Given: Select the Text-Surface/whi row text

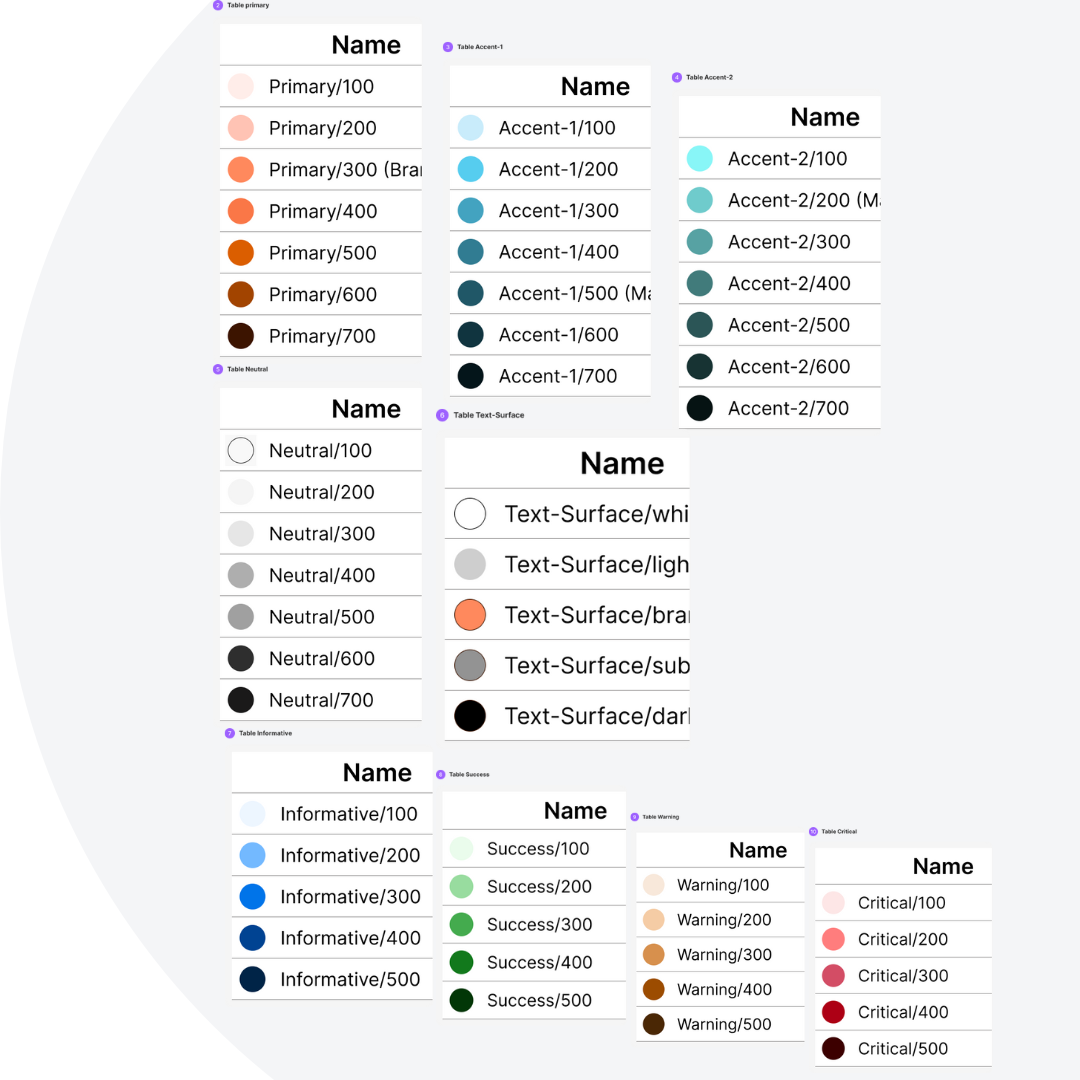Looking at the screenshot, I should click(x=596, y=515).
